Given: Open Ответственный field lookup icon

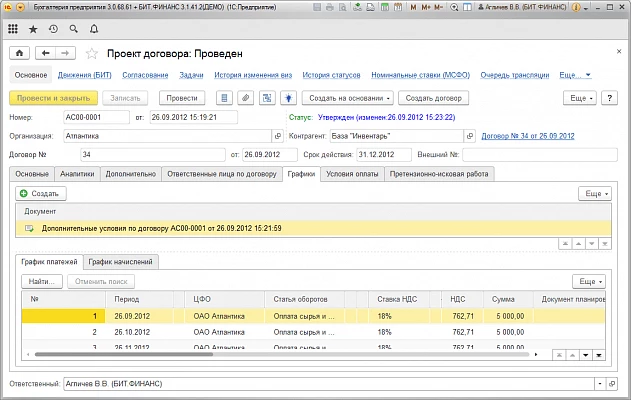Looking at the screenshot, I should 612,384.
